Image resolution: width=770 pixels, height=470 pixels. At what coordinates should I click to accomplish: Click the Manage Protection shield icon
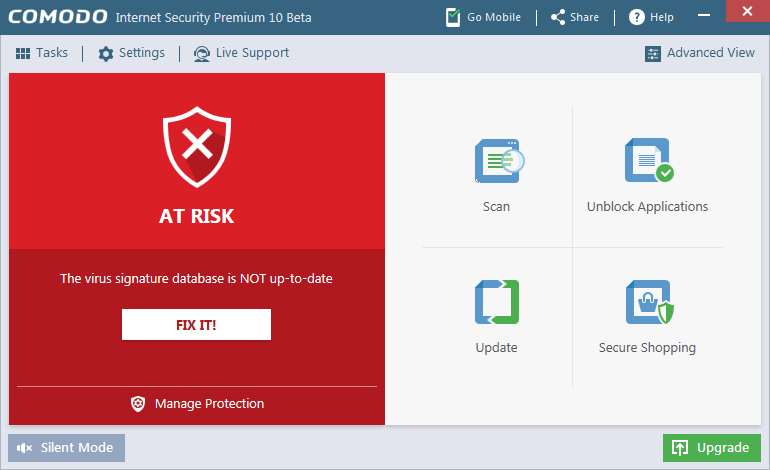click(138, 404)
